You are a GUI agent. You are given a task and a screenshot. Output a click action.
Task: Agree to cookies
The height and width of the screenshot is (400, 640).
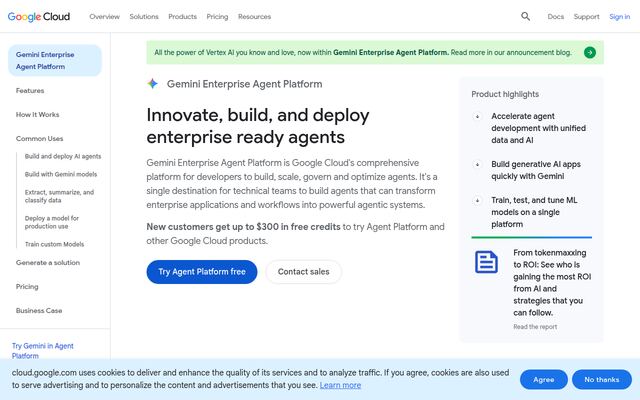[544, 380]
